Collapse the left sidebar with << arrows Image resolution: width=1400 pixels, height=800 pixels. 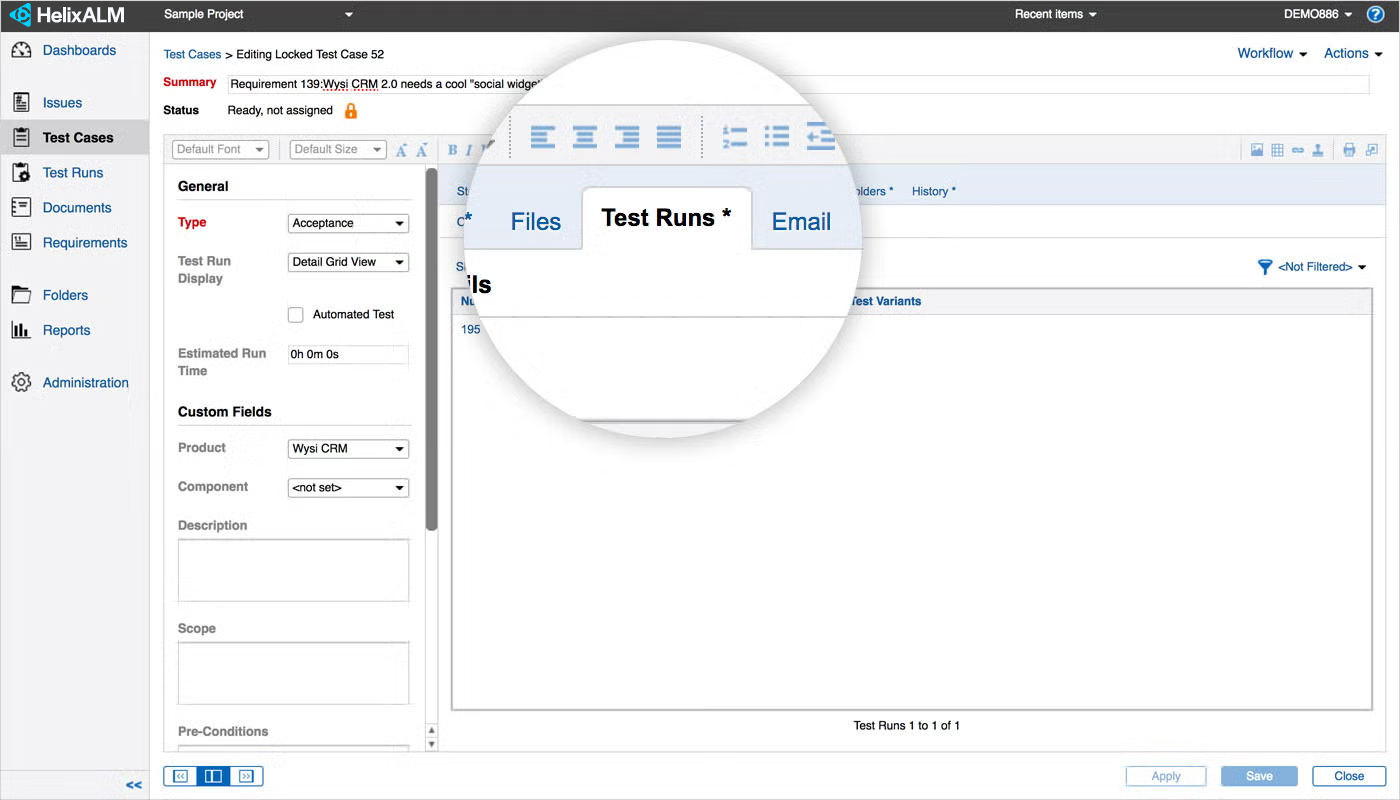click(x=133, y=785)
